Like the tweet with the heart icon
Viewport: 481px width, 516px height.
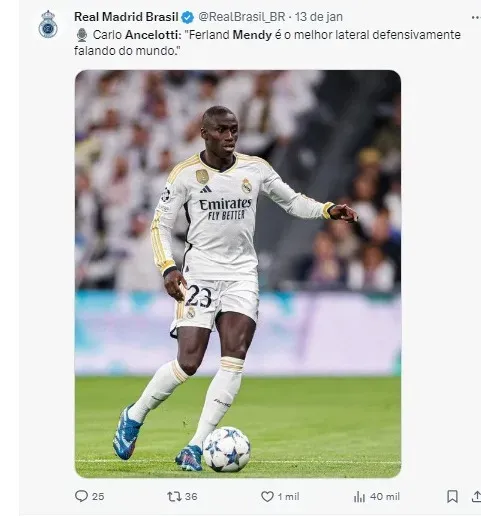click(x=267, y=497)
